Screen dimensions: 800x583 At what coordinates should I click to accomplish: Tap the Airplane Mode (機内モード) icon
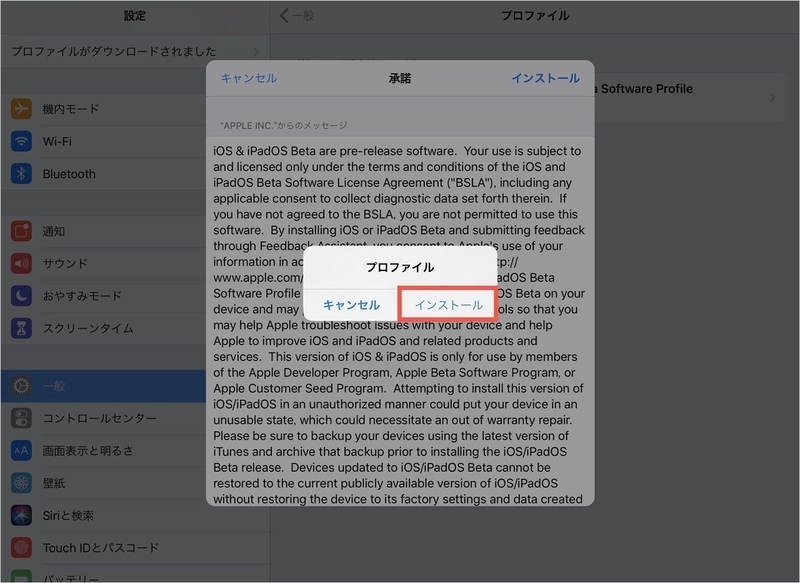pos(21,109)
